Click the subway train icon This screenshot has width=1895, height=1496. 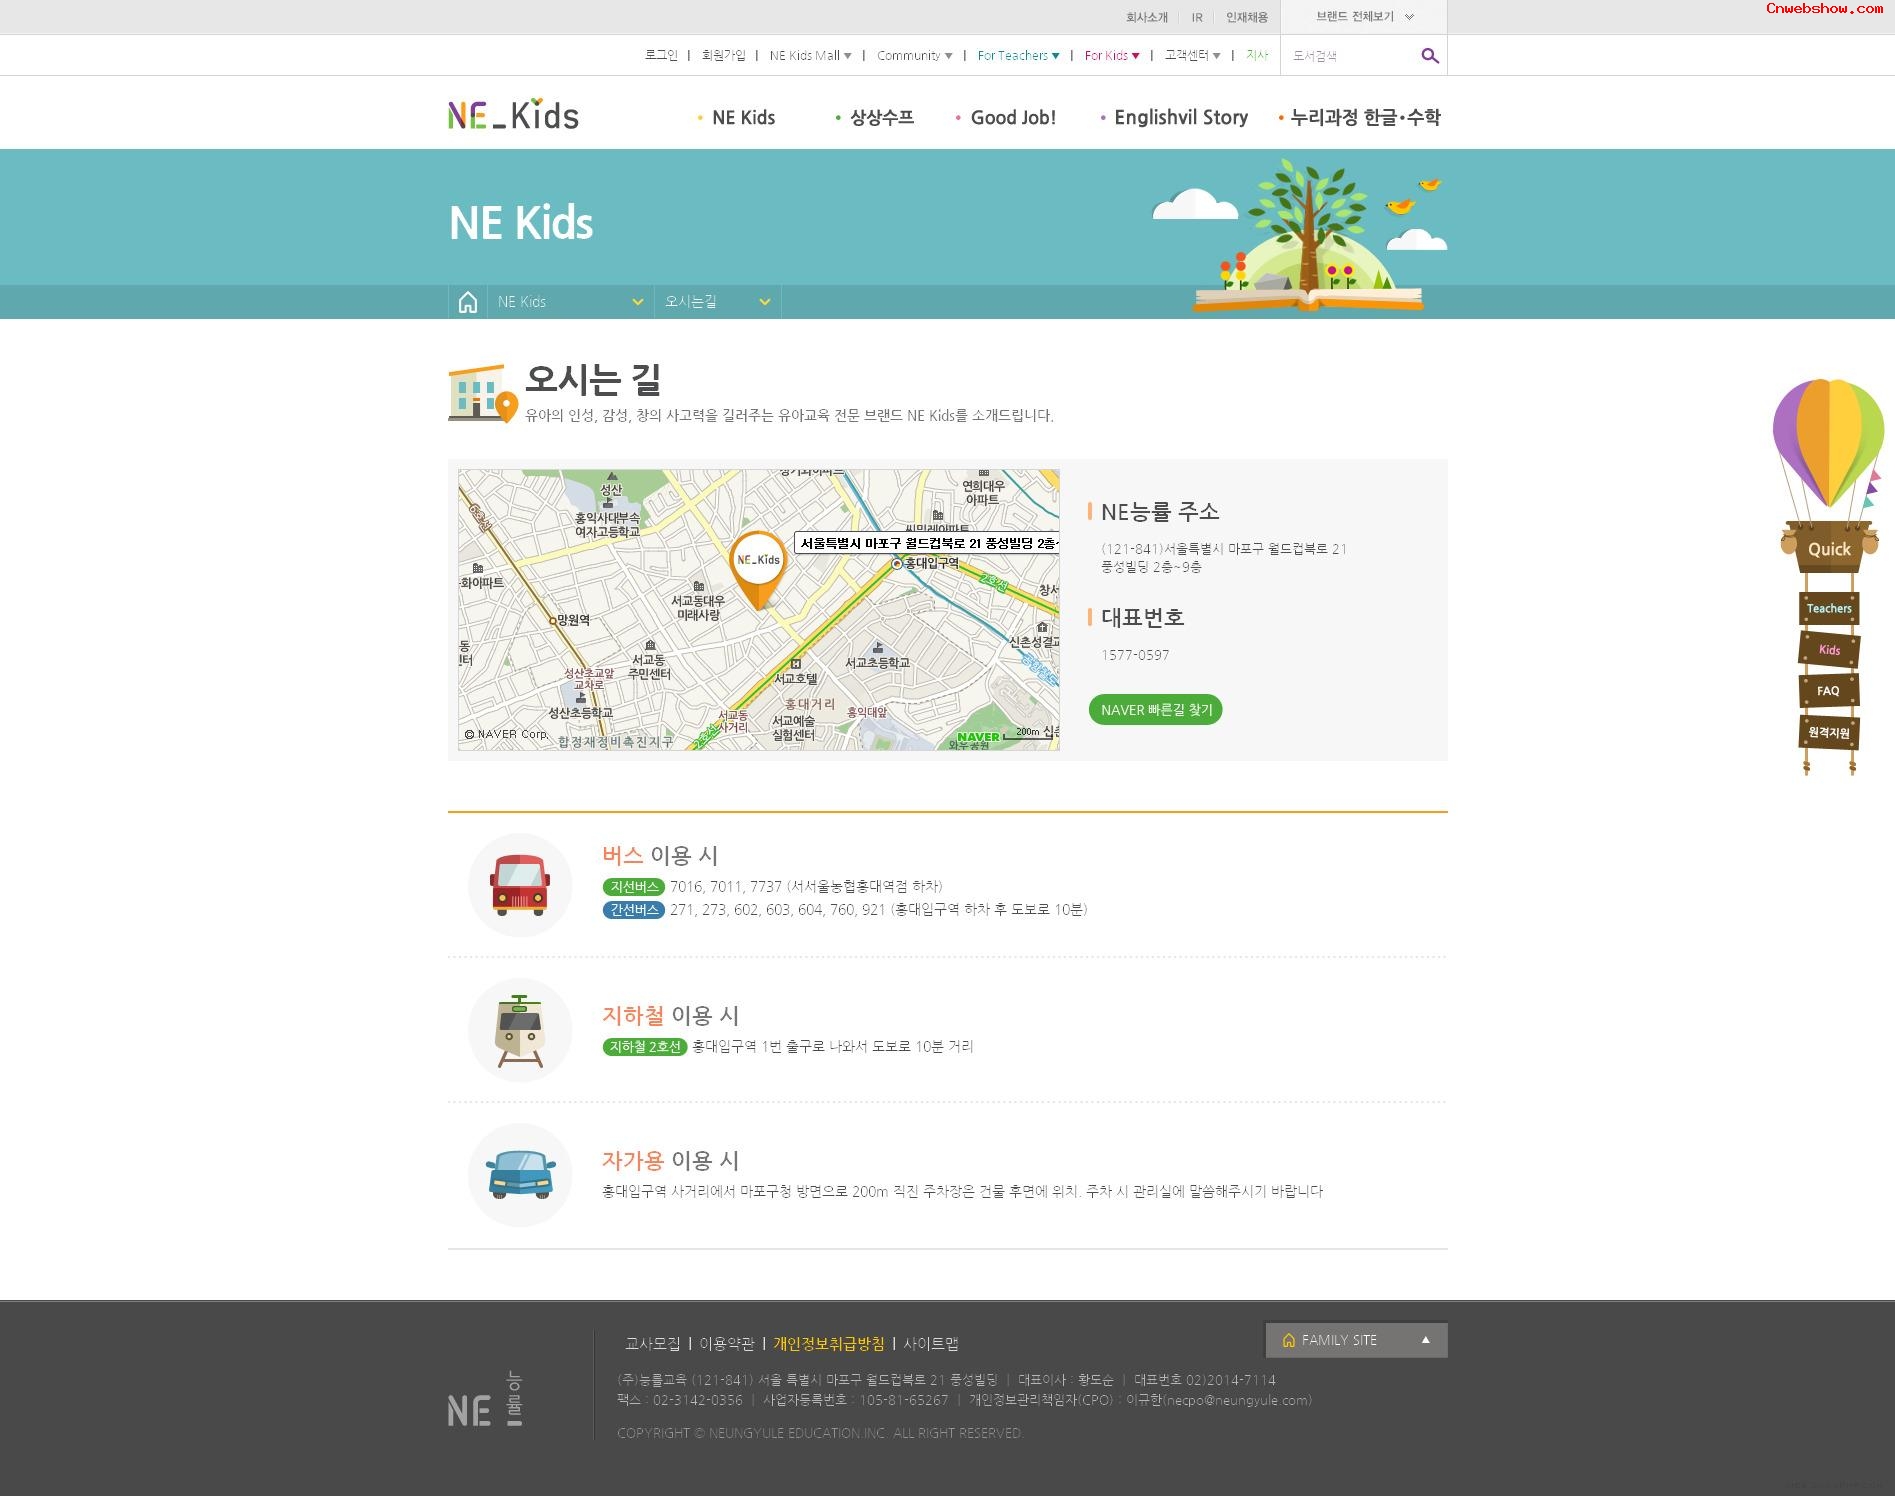coord(520,1030)
